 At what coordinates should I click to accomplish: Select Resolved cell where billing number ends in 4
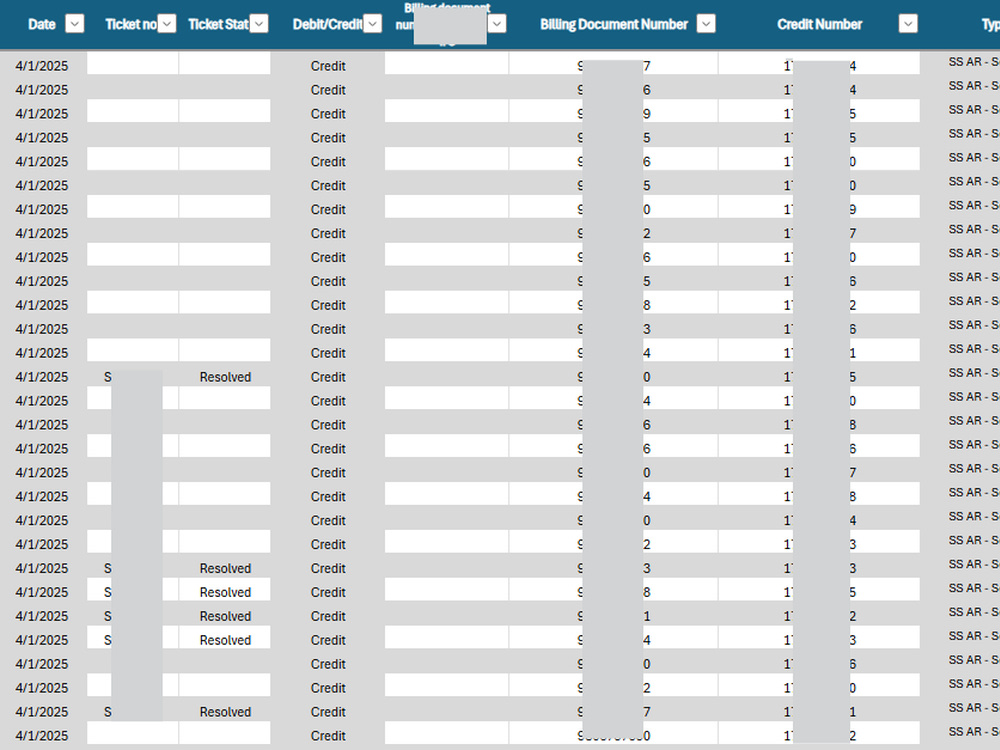pos(225,640)
